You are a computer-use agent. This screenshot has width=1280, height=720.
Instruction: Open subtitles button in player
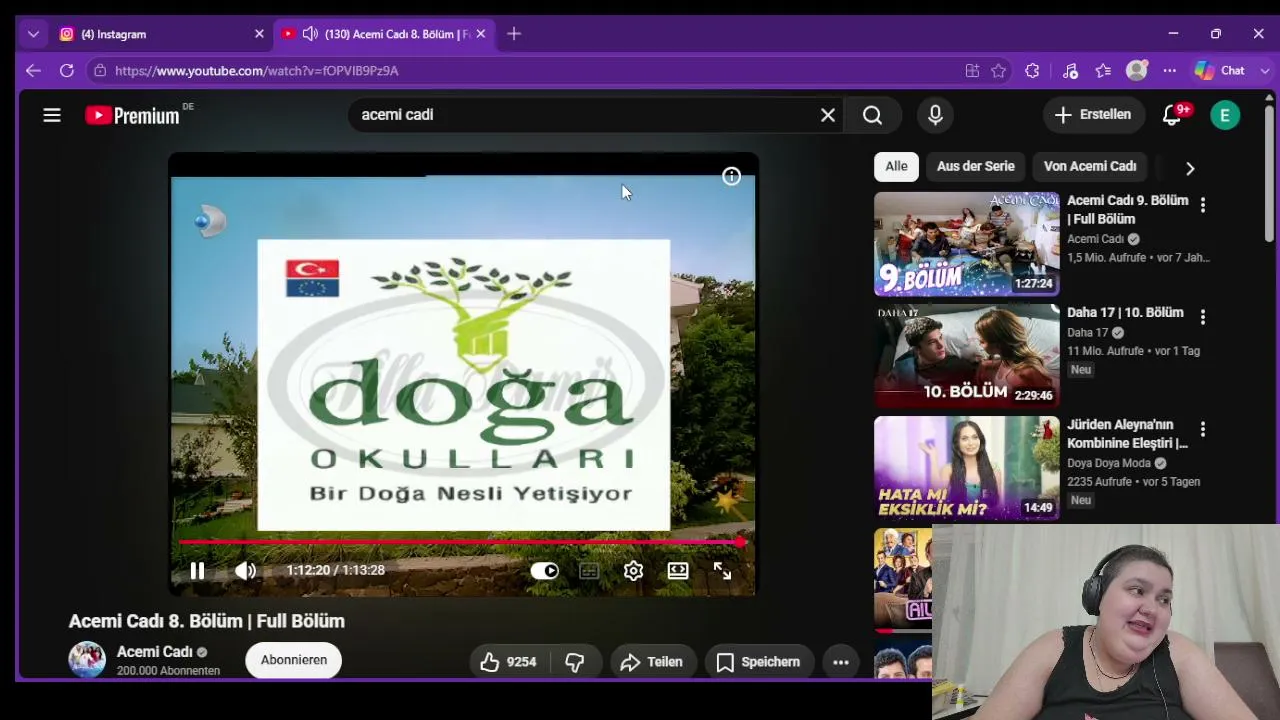click(589, 571)
